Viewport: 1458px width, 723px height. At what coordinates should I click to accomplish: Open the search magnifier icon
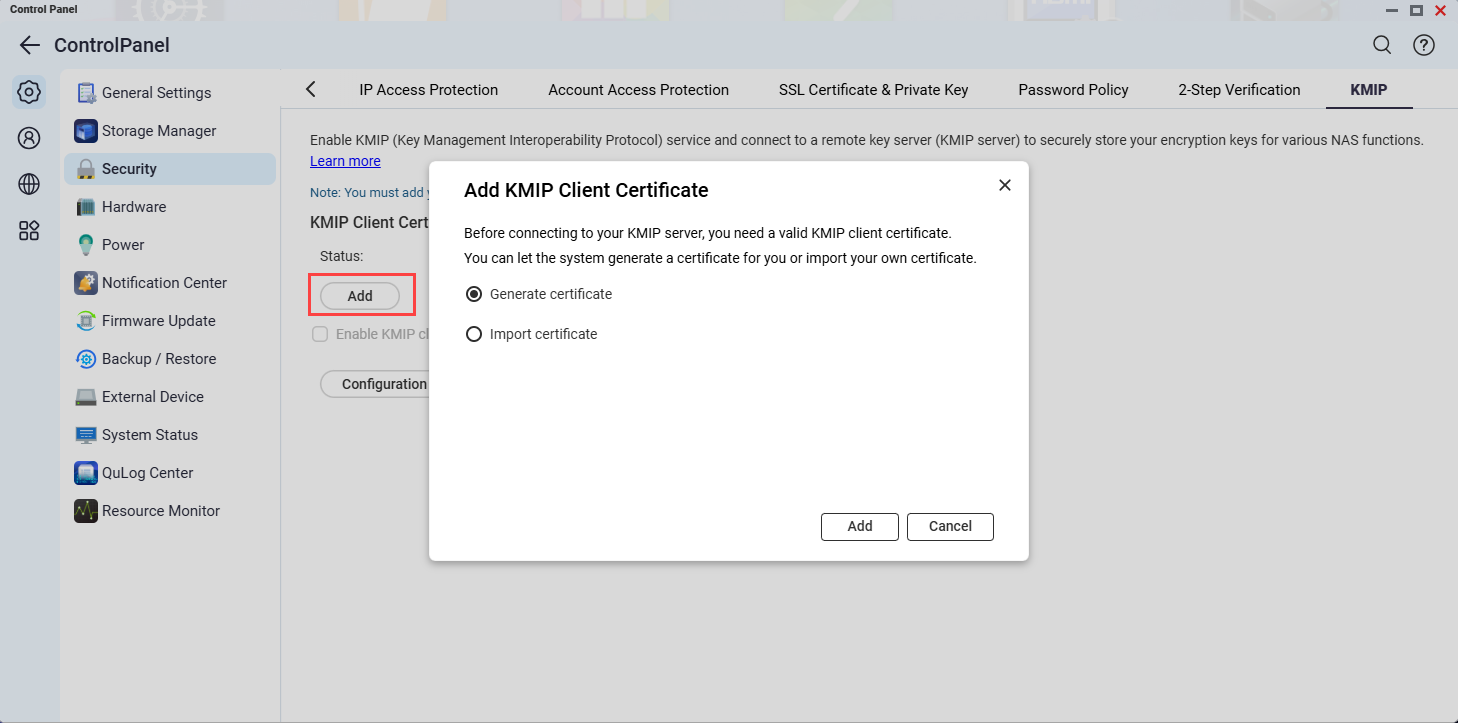[x=1382, y=45]
